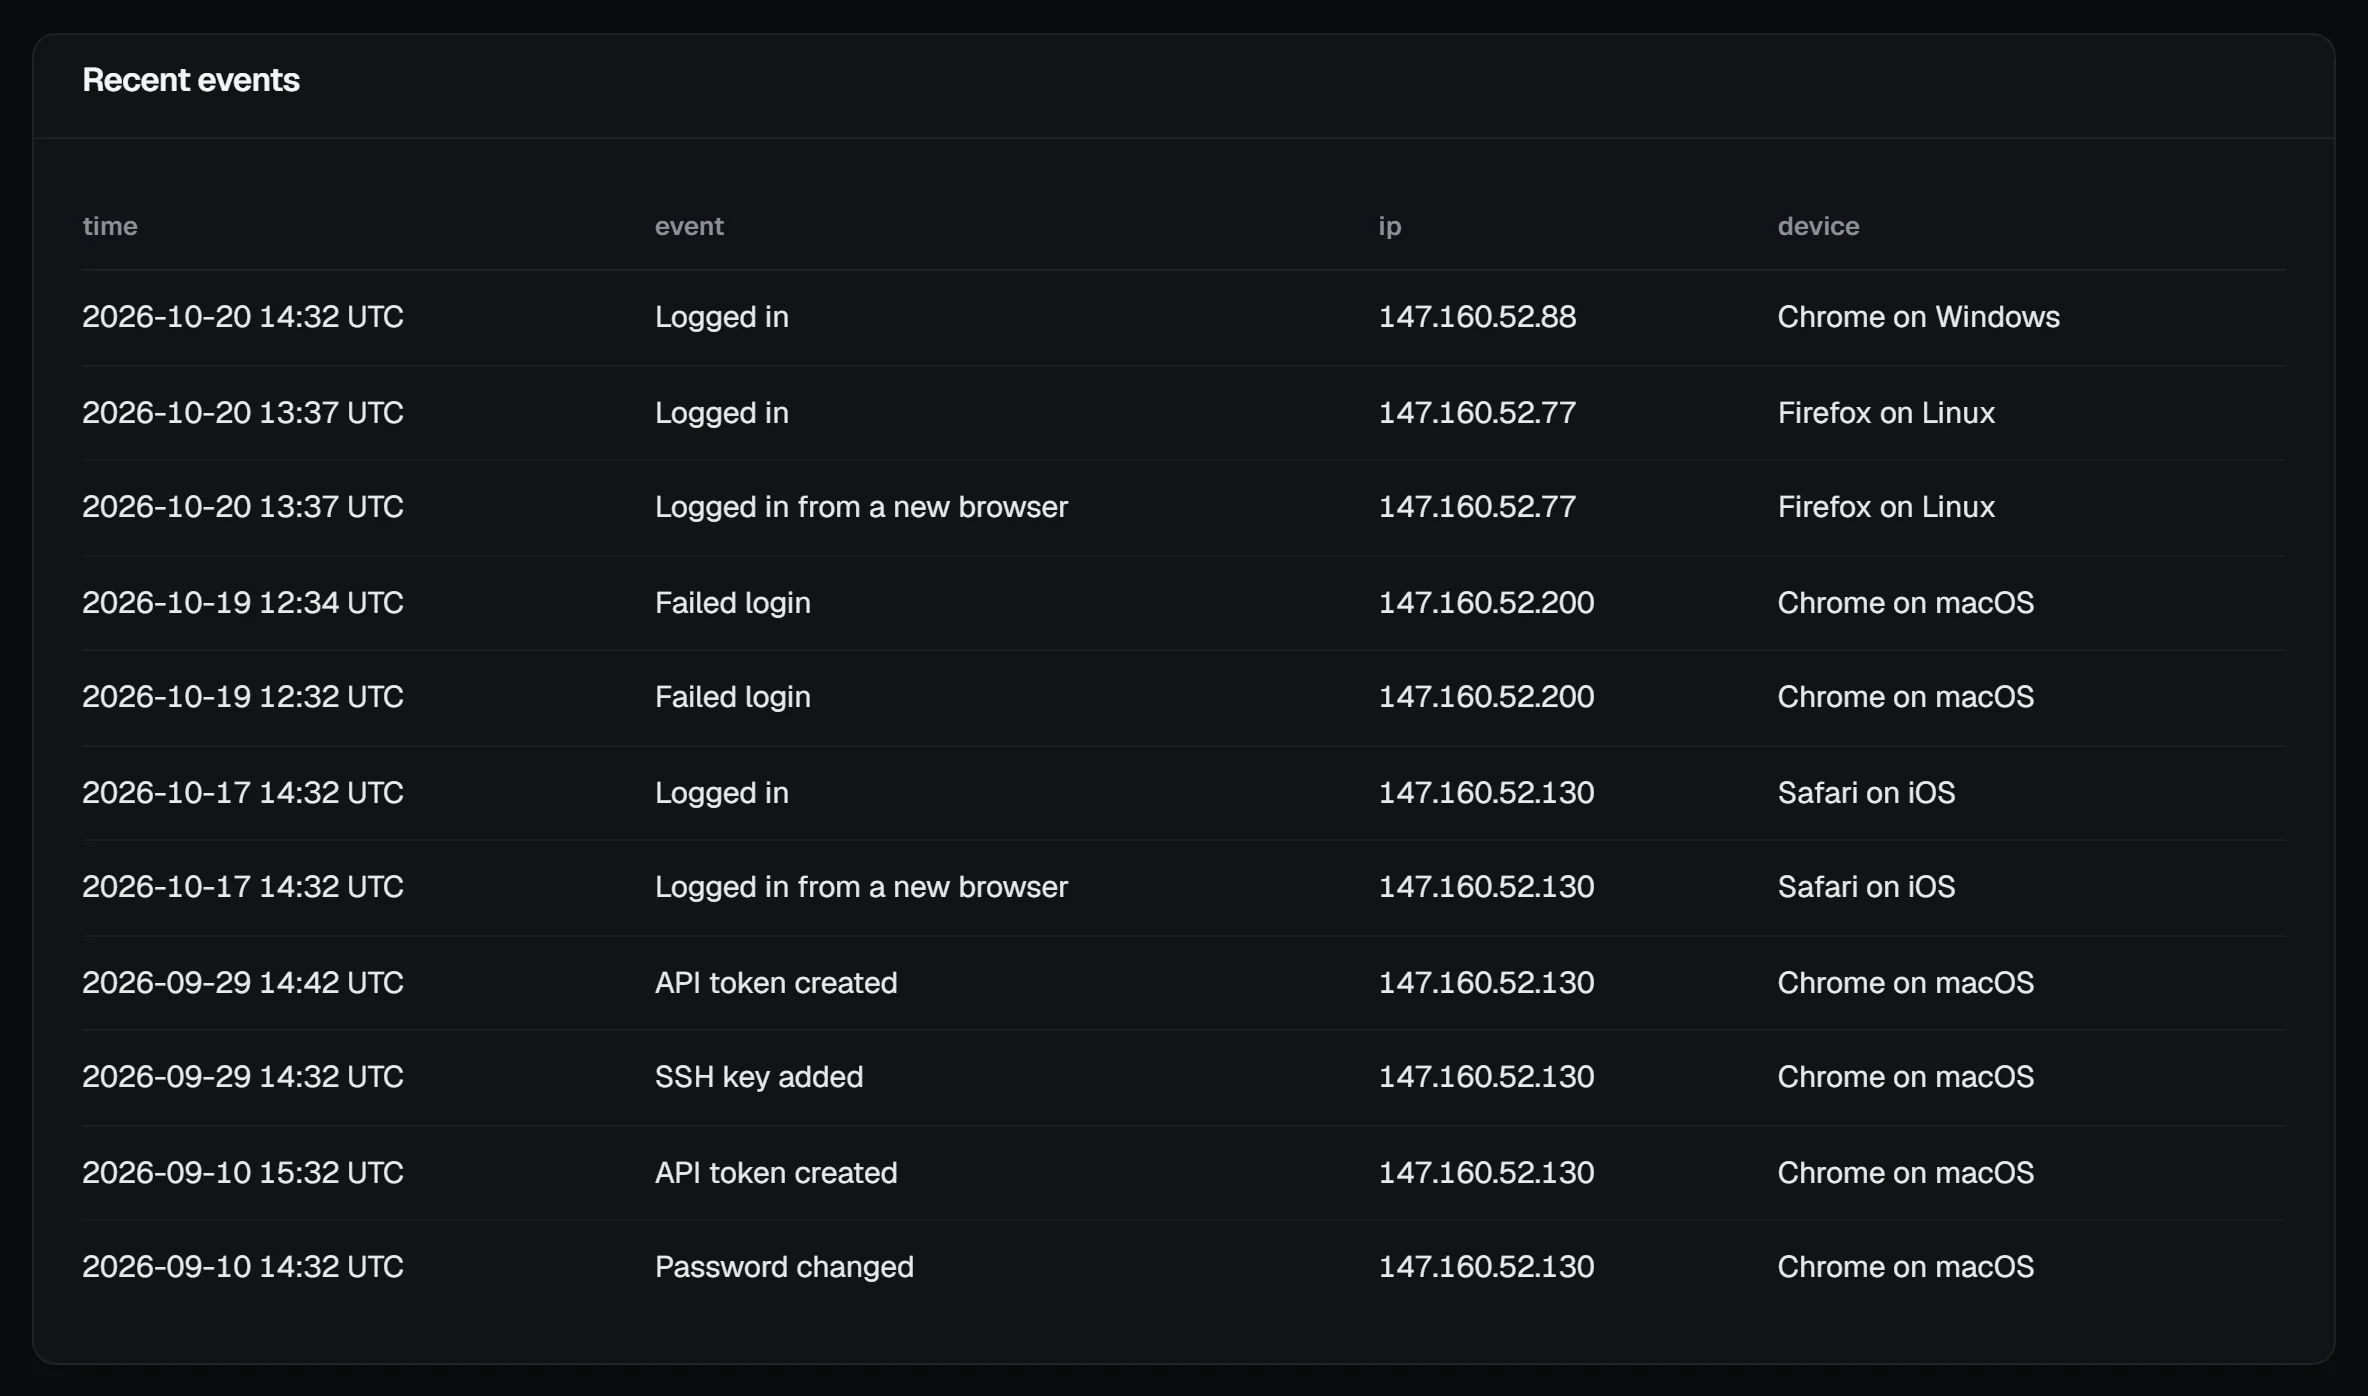Click the "Logged in" event for Chrome on Windows
Viewport: 2368px width, 1396px height.
722,317
